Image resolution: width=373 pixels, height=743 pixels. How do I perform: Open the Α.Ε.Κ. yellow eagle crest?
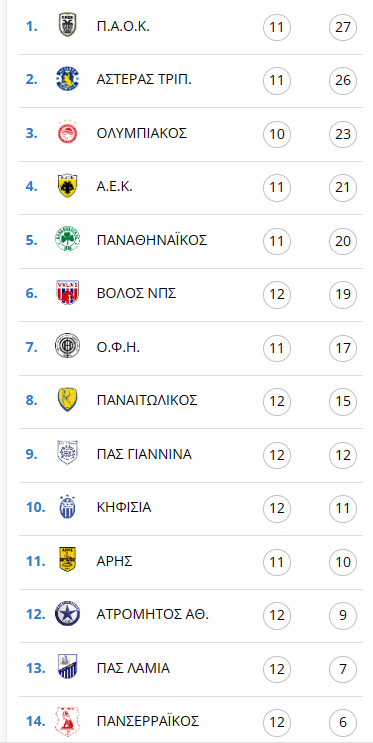67,186
